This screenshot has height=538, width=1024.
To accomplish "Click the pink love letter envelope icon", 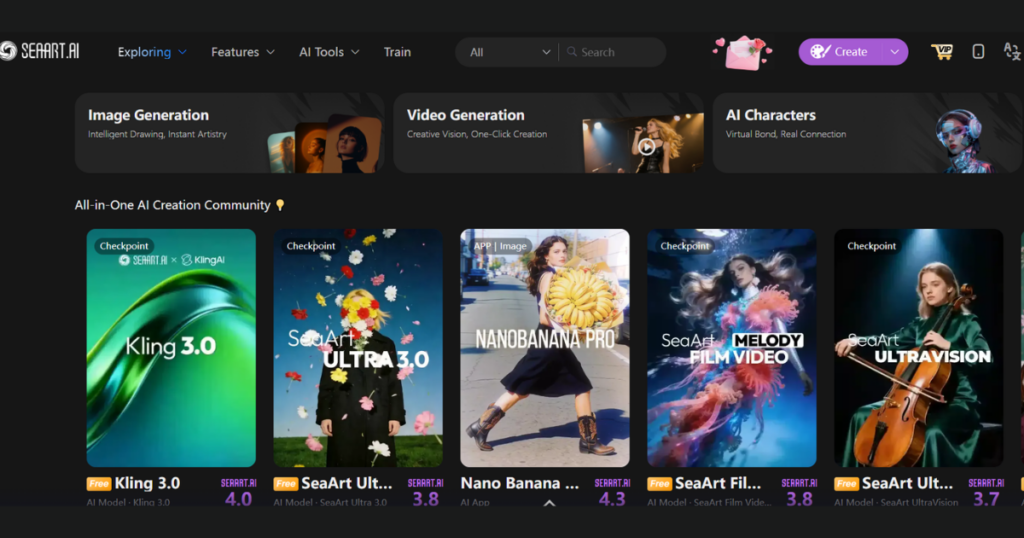I will [x=742, y=53].
